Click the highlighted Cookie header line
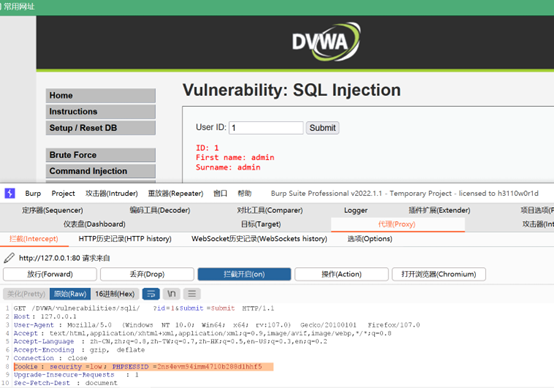 (143, 367)
